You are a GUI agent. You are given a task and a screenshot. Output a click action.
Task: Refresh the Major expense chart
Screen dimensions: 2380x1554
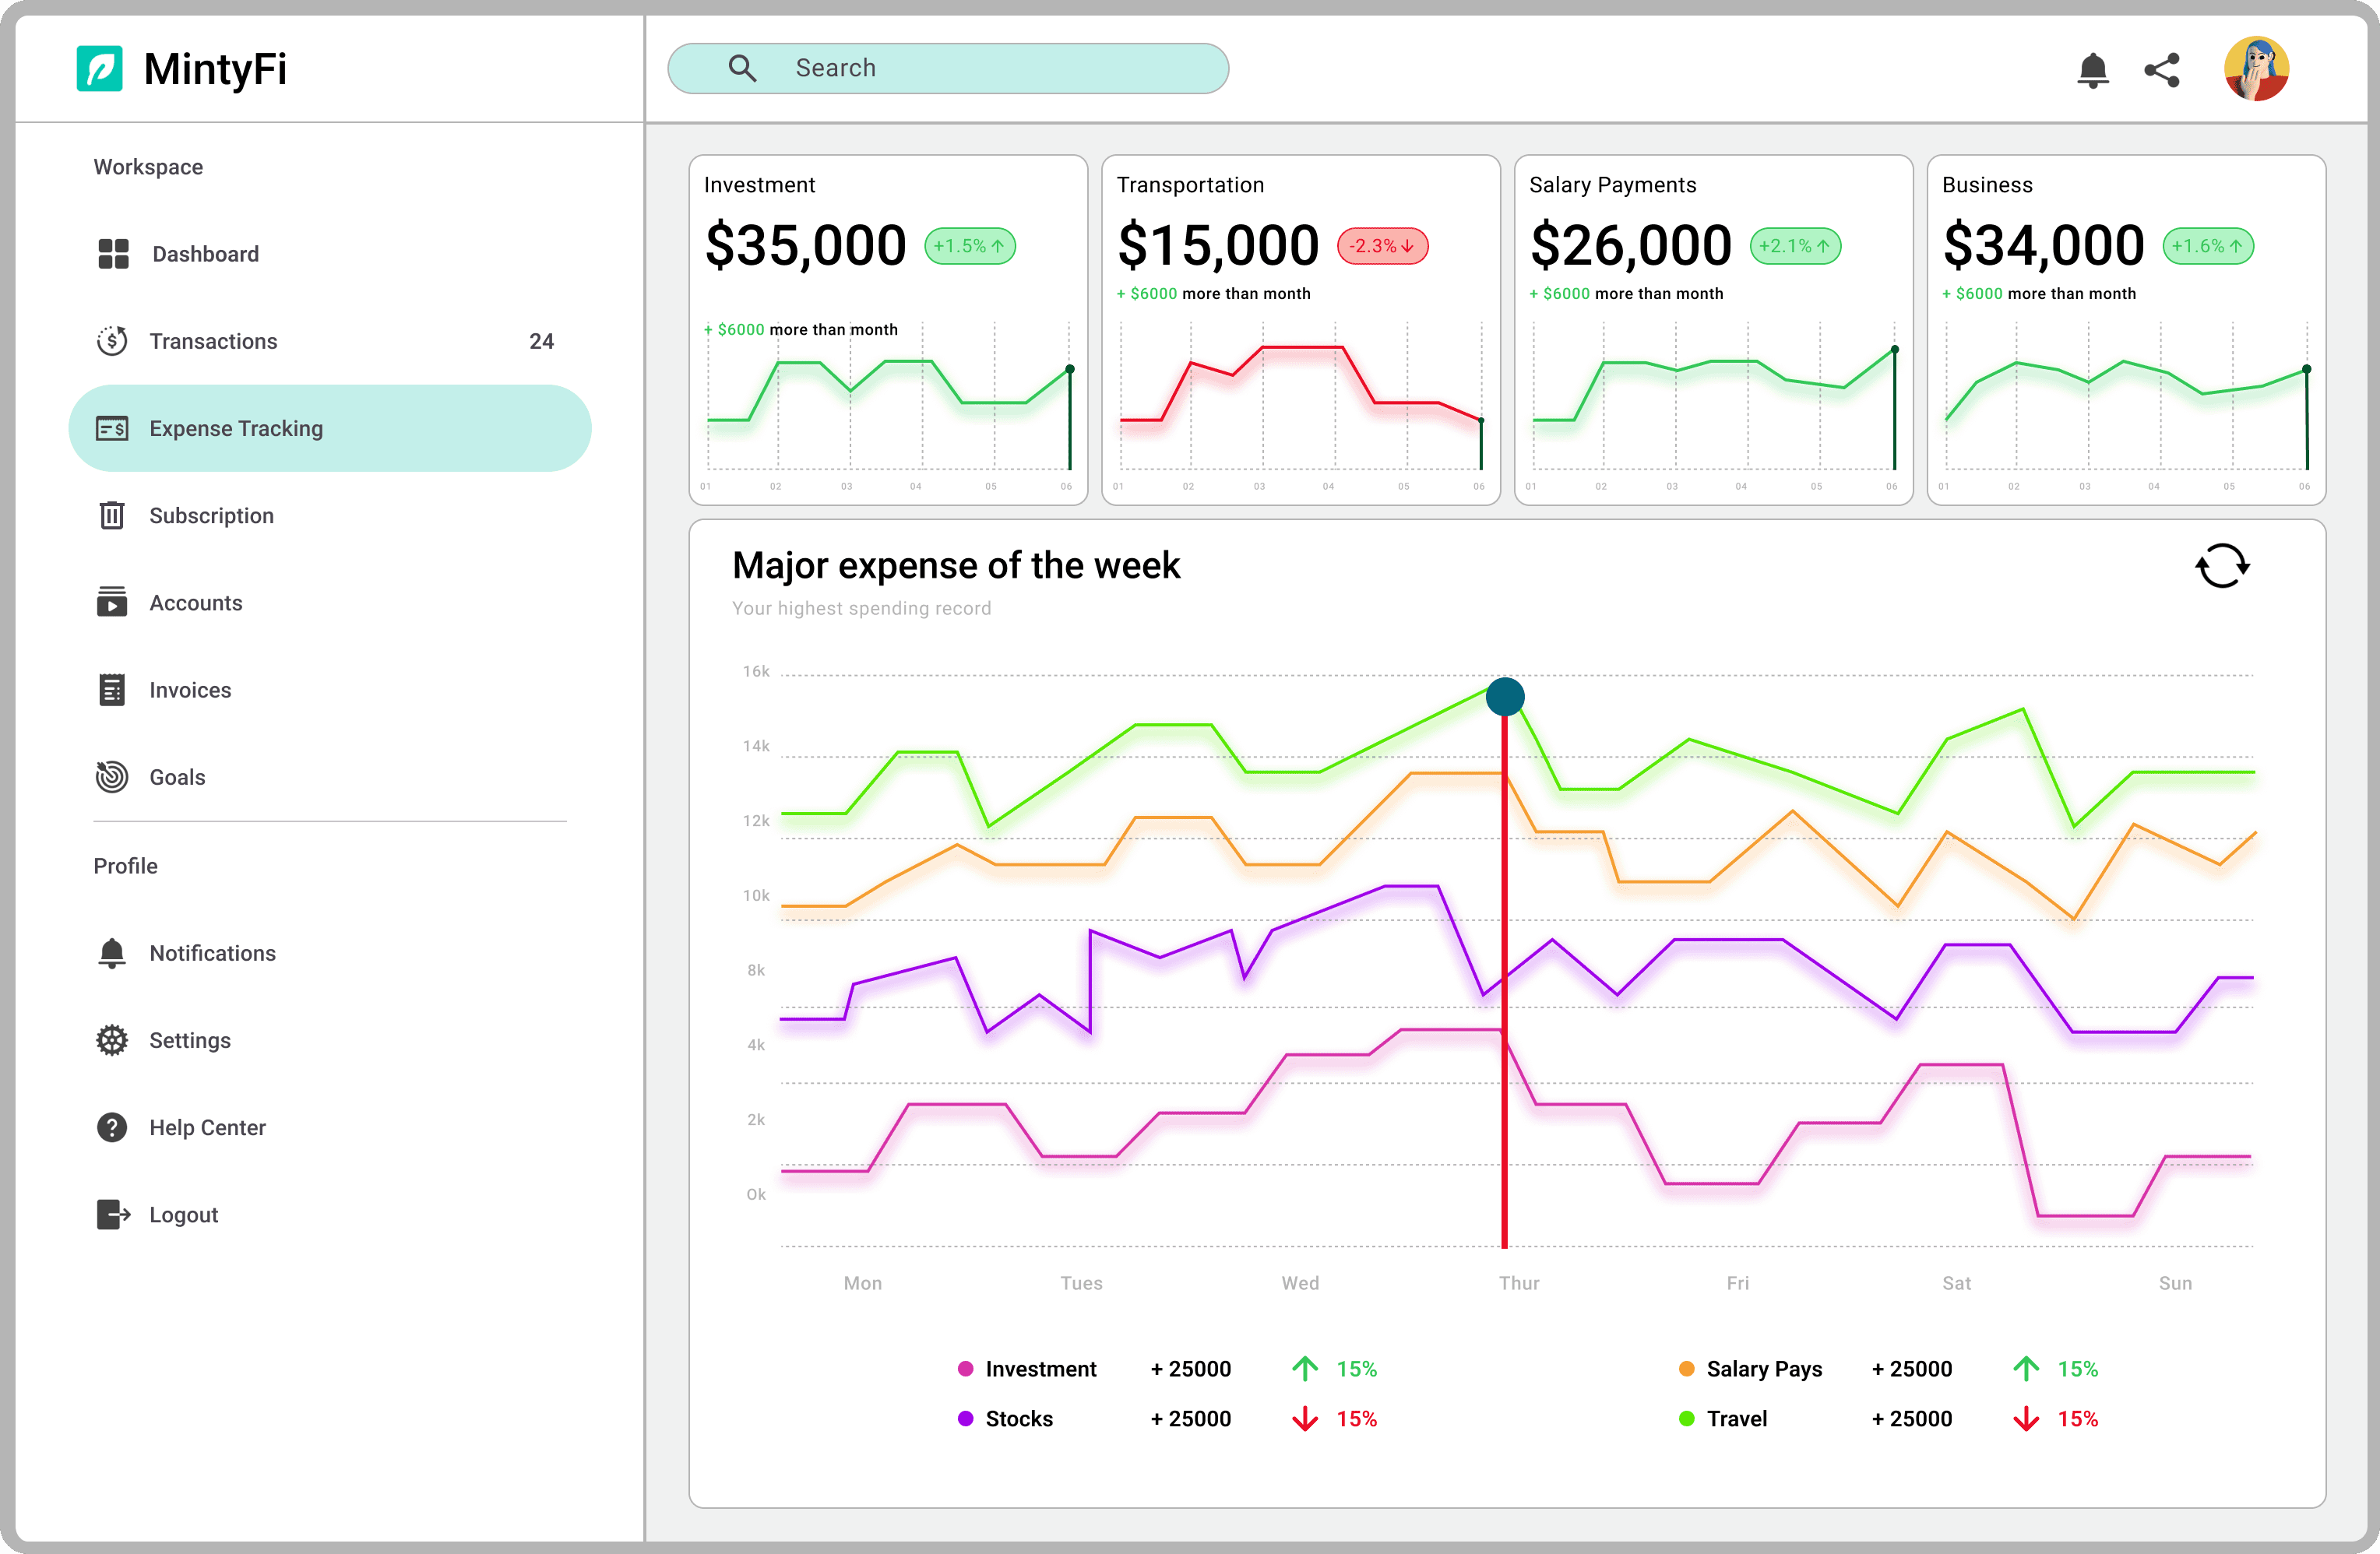2222,566
